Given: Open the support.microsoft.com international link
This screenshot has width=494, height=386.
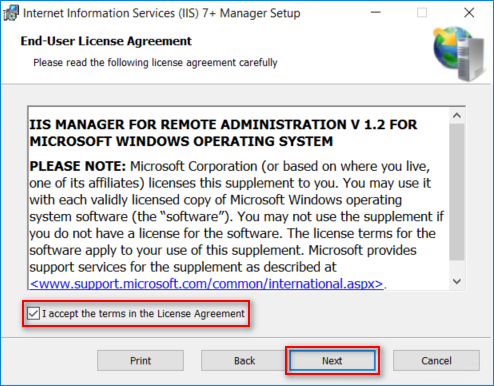Looking at the screenshot, I should [x=206, y=284].
